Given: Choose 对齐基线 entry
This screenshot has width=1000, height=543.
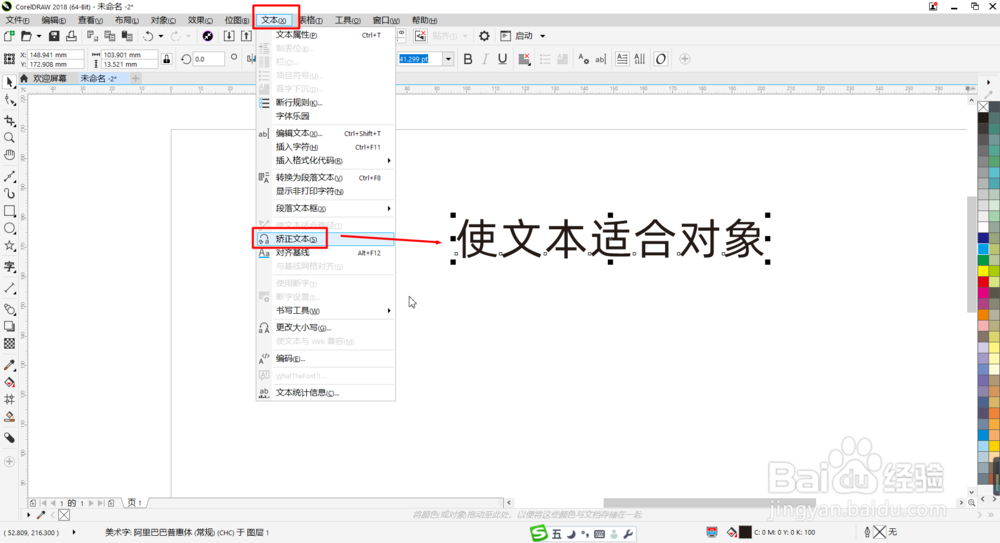Looking at the screenshot, I should point(325,253).
